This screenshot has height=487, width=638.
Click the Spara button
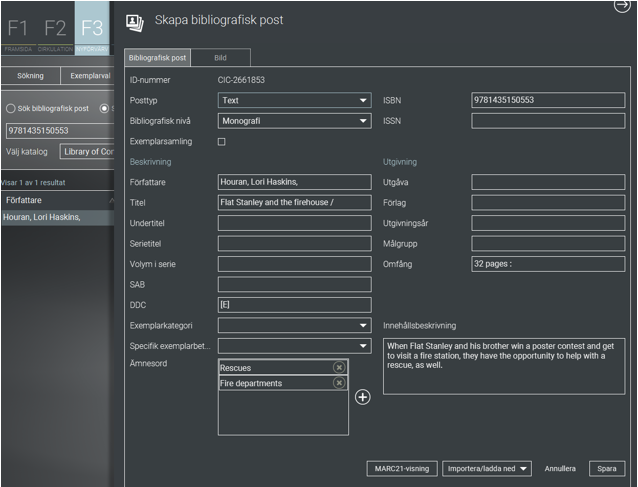[x=607, y=469]
